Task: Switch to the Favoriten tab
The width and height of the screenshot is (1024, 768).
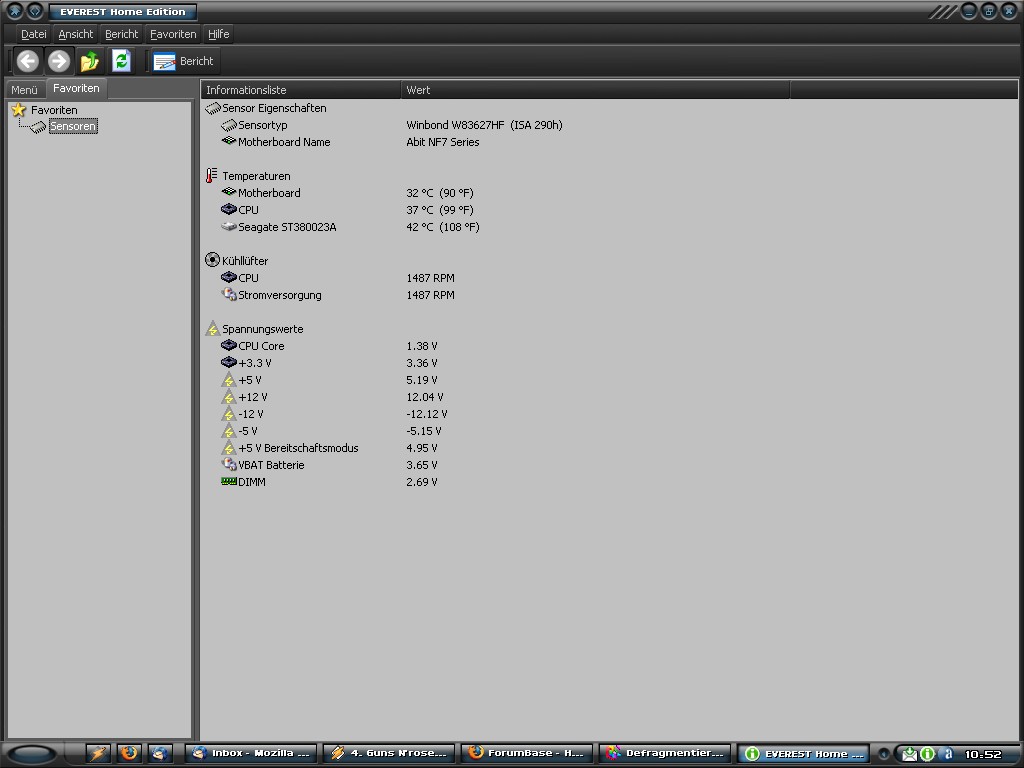Action: tap(76, 88)
